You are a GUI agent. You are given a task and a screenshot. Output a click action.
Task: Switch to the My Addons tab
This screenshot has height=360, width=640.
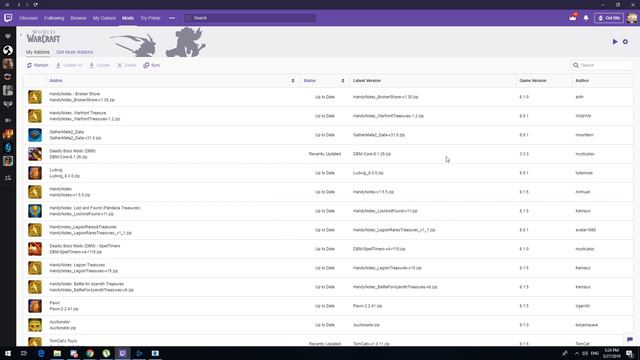(x=38, y=52)
